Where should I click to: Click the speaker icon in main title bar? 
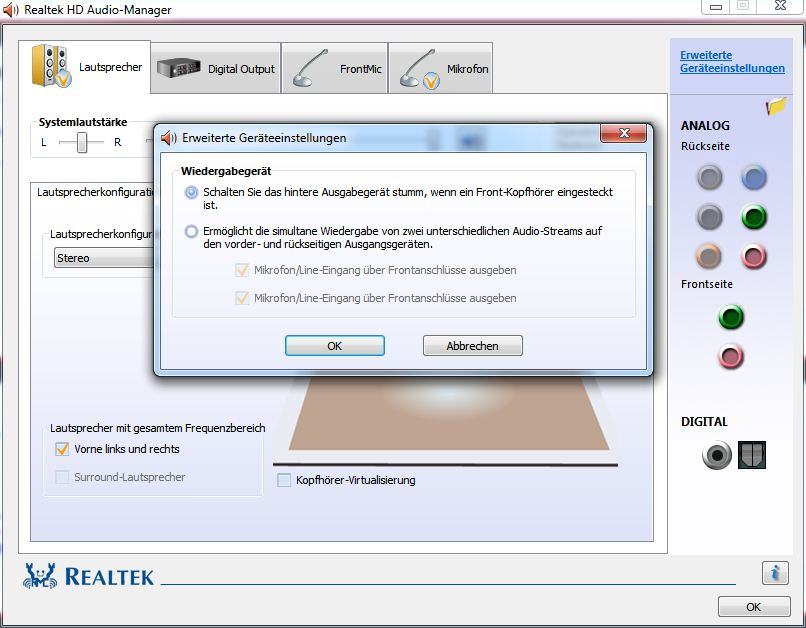point(10,10)
